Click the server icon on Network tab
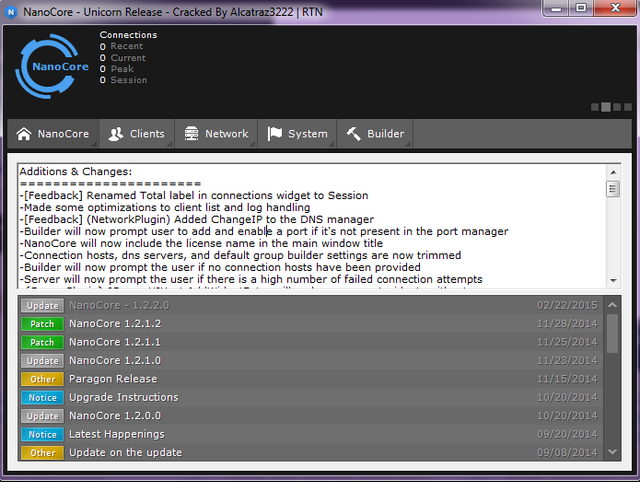This screenshot has width=640, height=482. pos(191,133)
